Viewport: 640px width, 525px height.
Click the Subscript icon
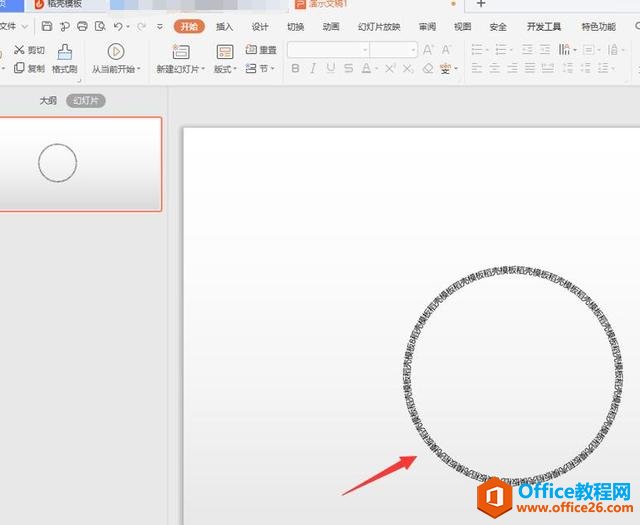408,68
